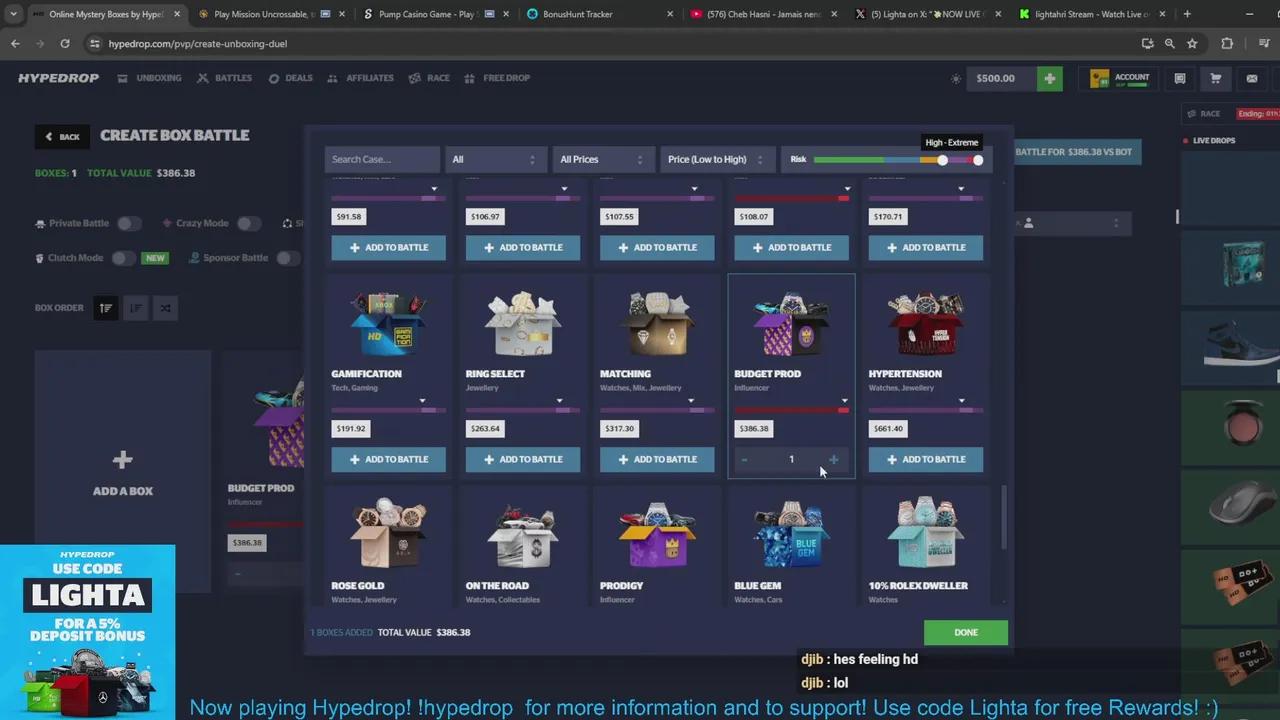This screenshot has height=720, width=1280.
Task: Click the HypeDrop logo
Action: (x=58, y=78)
